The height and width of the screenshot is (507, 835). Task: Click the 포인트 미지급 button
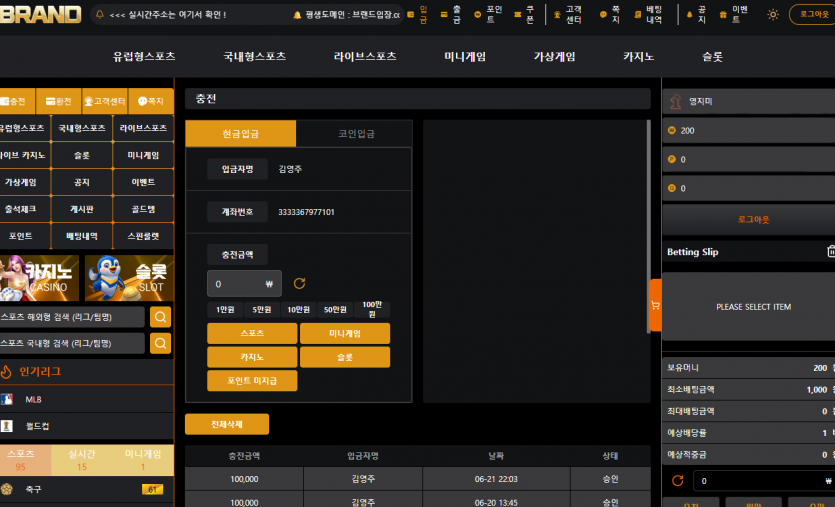pos(252,381)
